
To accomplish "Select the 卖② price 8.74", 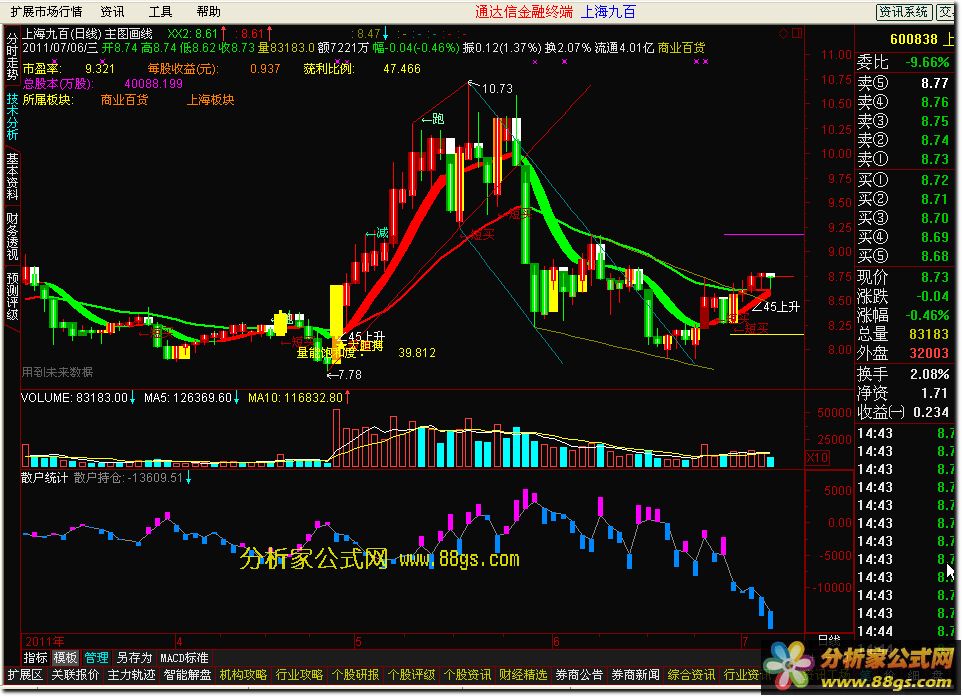I will [x=934, y=140].
